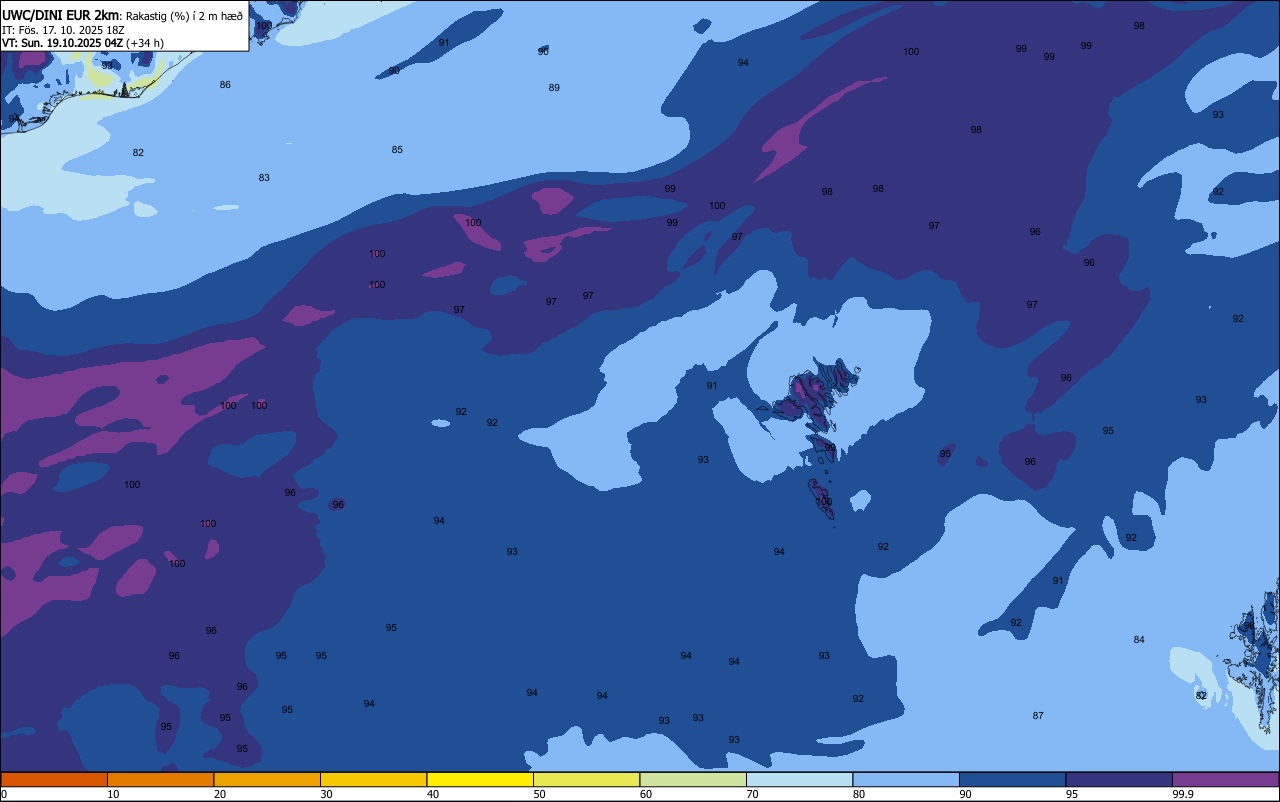
Task: Select the legend tick label '10'
Action: (113, 794)
